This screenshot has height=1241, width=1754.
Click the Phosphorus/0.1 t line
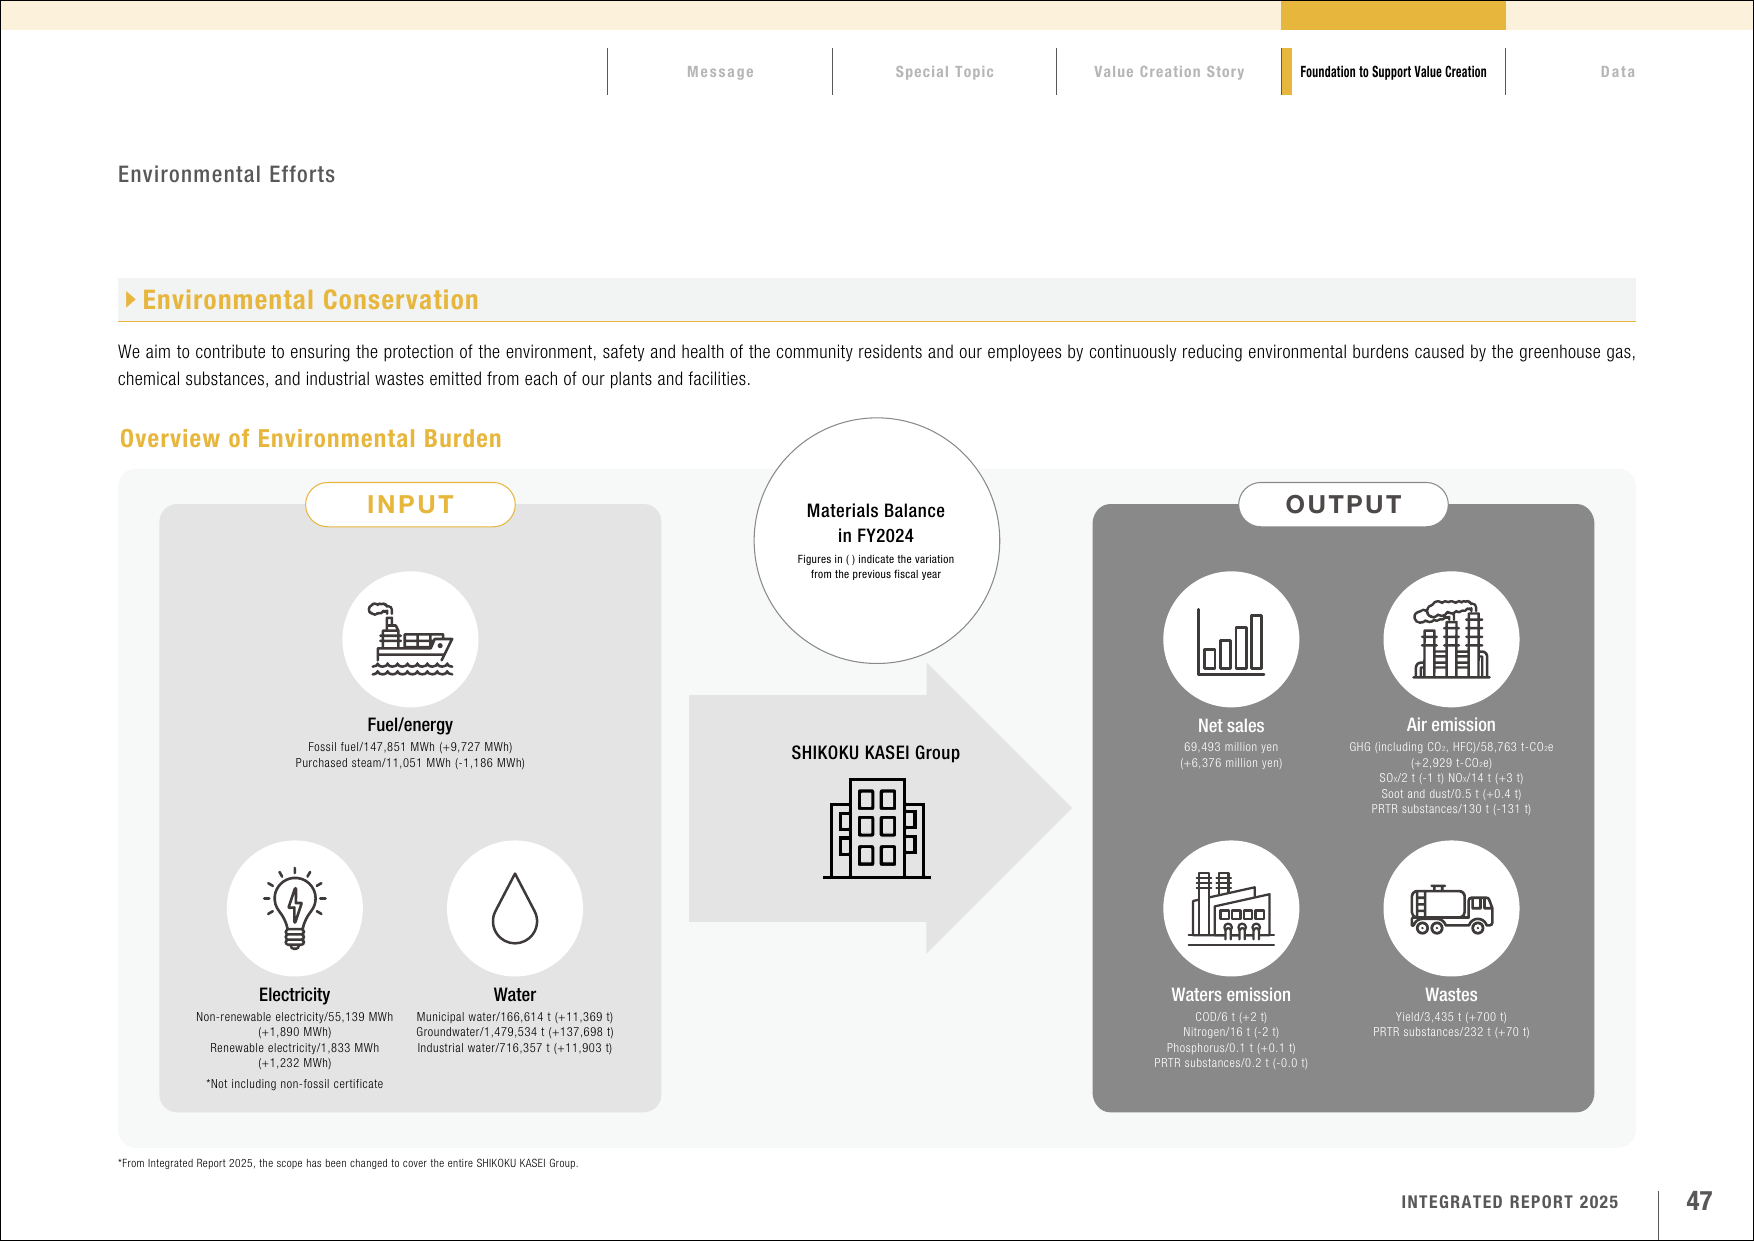1231,1048
